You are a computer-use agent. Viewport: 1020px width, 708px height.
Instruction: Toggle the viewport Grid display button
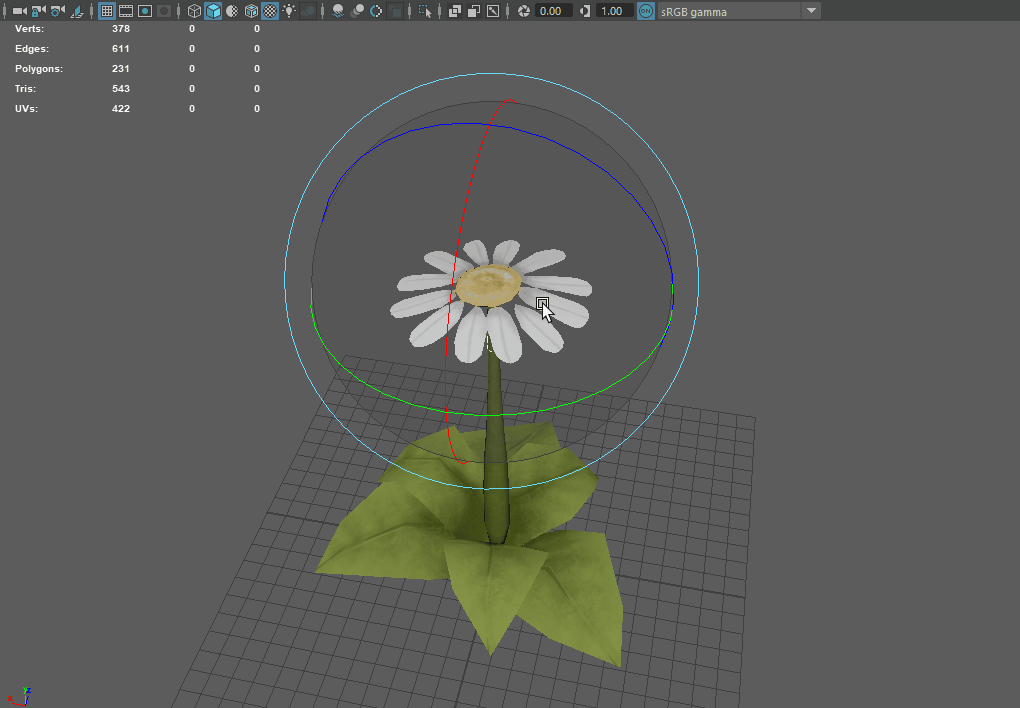pos(107,11)
